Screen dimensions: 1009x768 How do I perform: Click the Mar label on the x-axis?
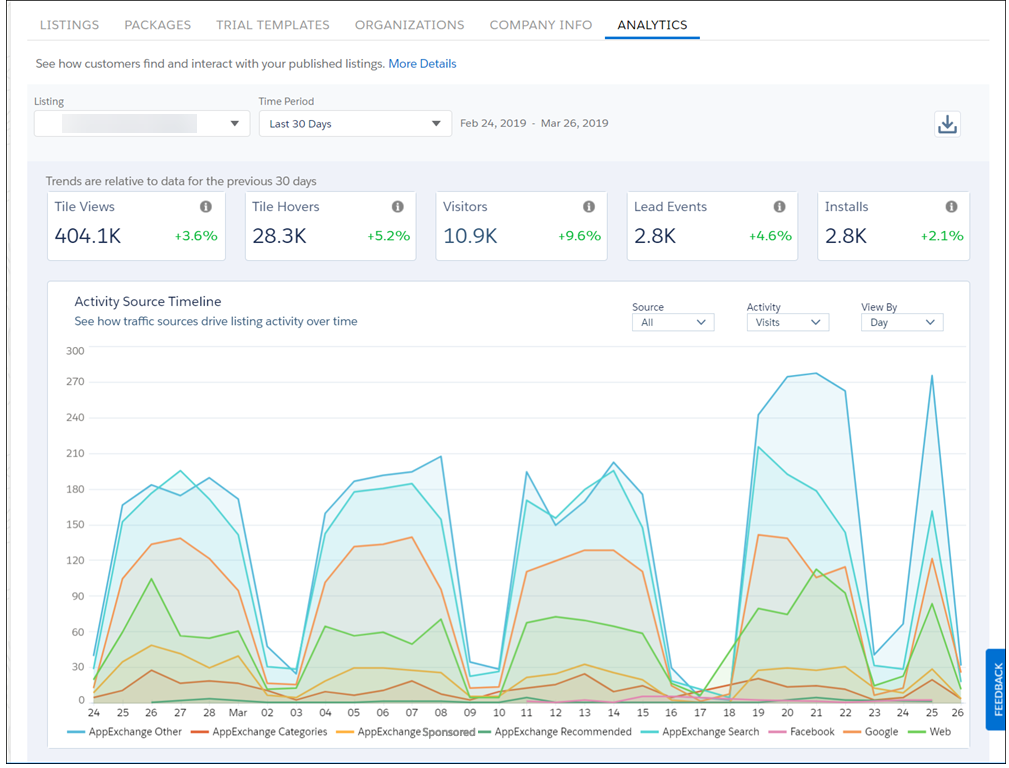coord(238,713)
